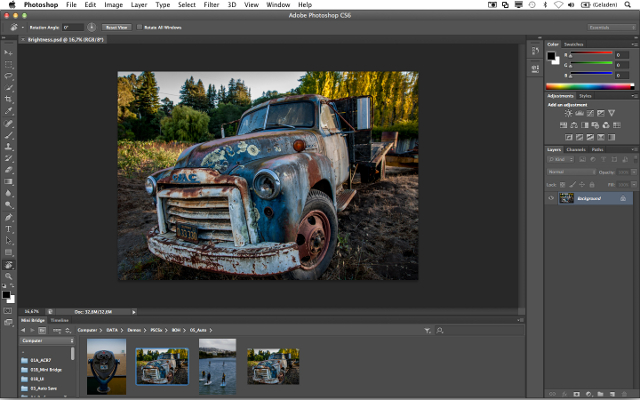Screen dimensions: 640x400
Task: Switch to the Channels tab
Action: coord(576,150)
